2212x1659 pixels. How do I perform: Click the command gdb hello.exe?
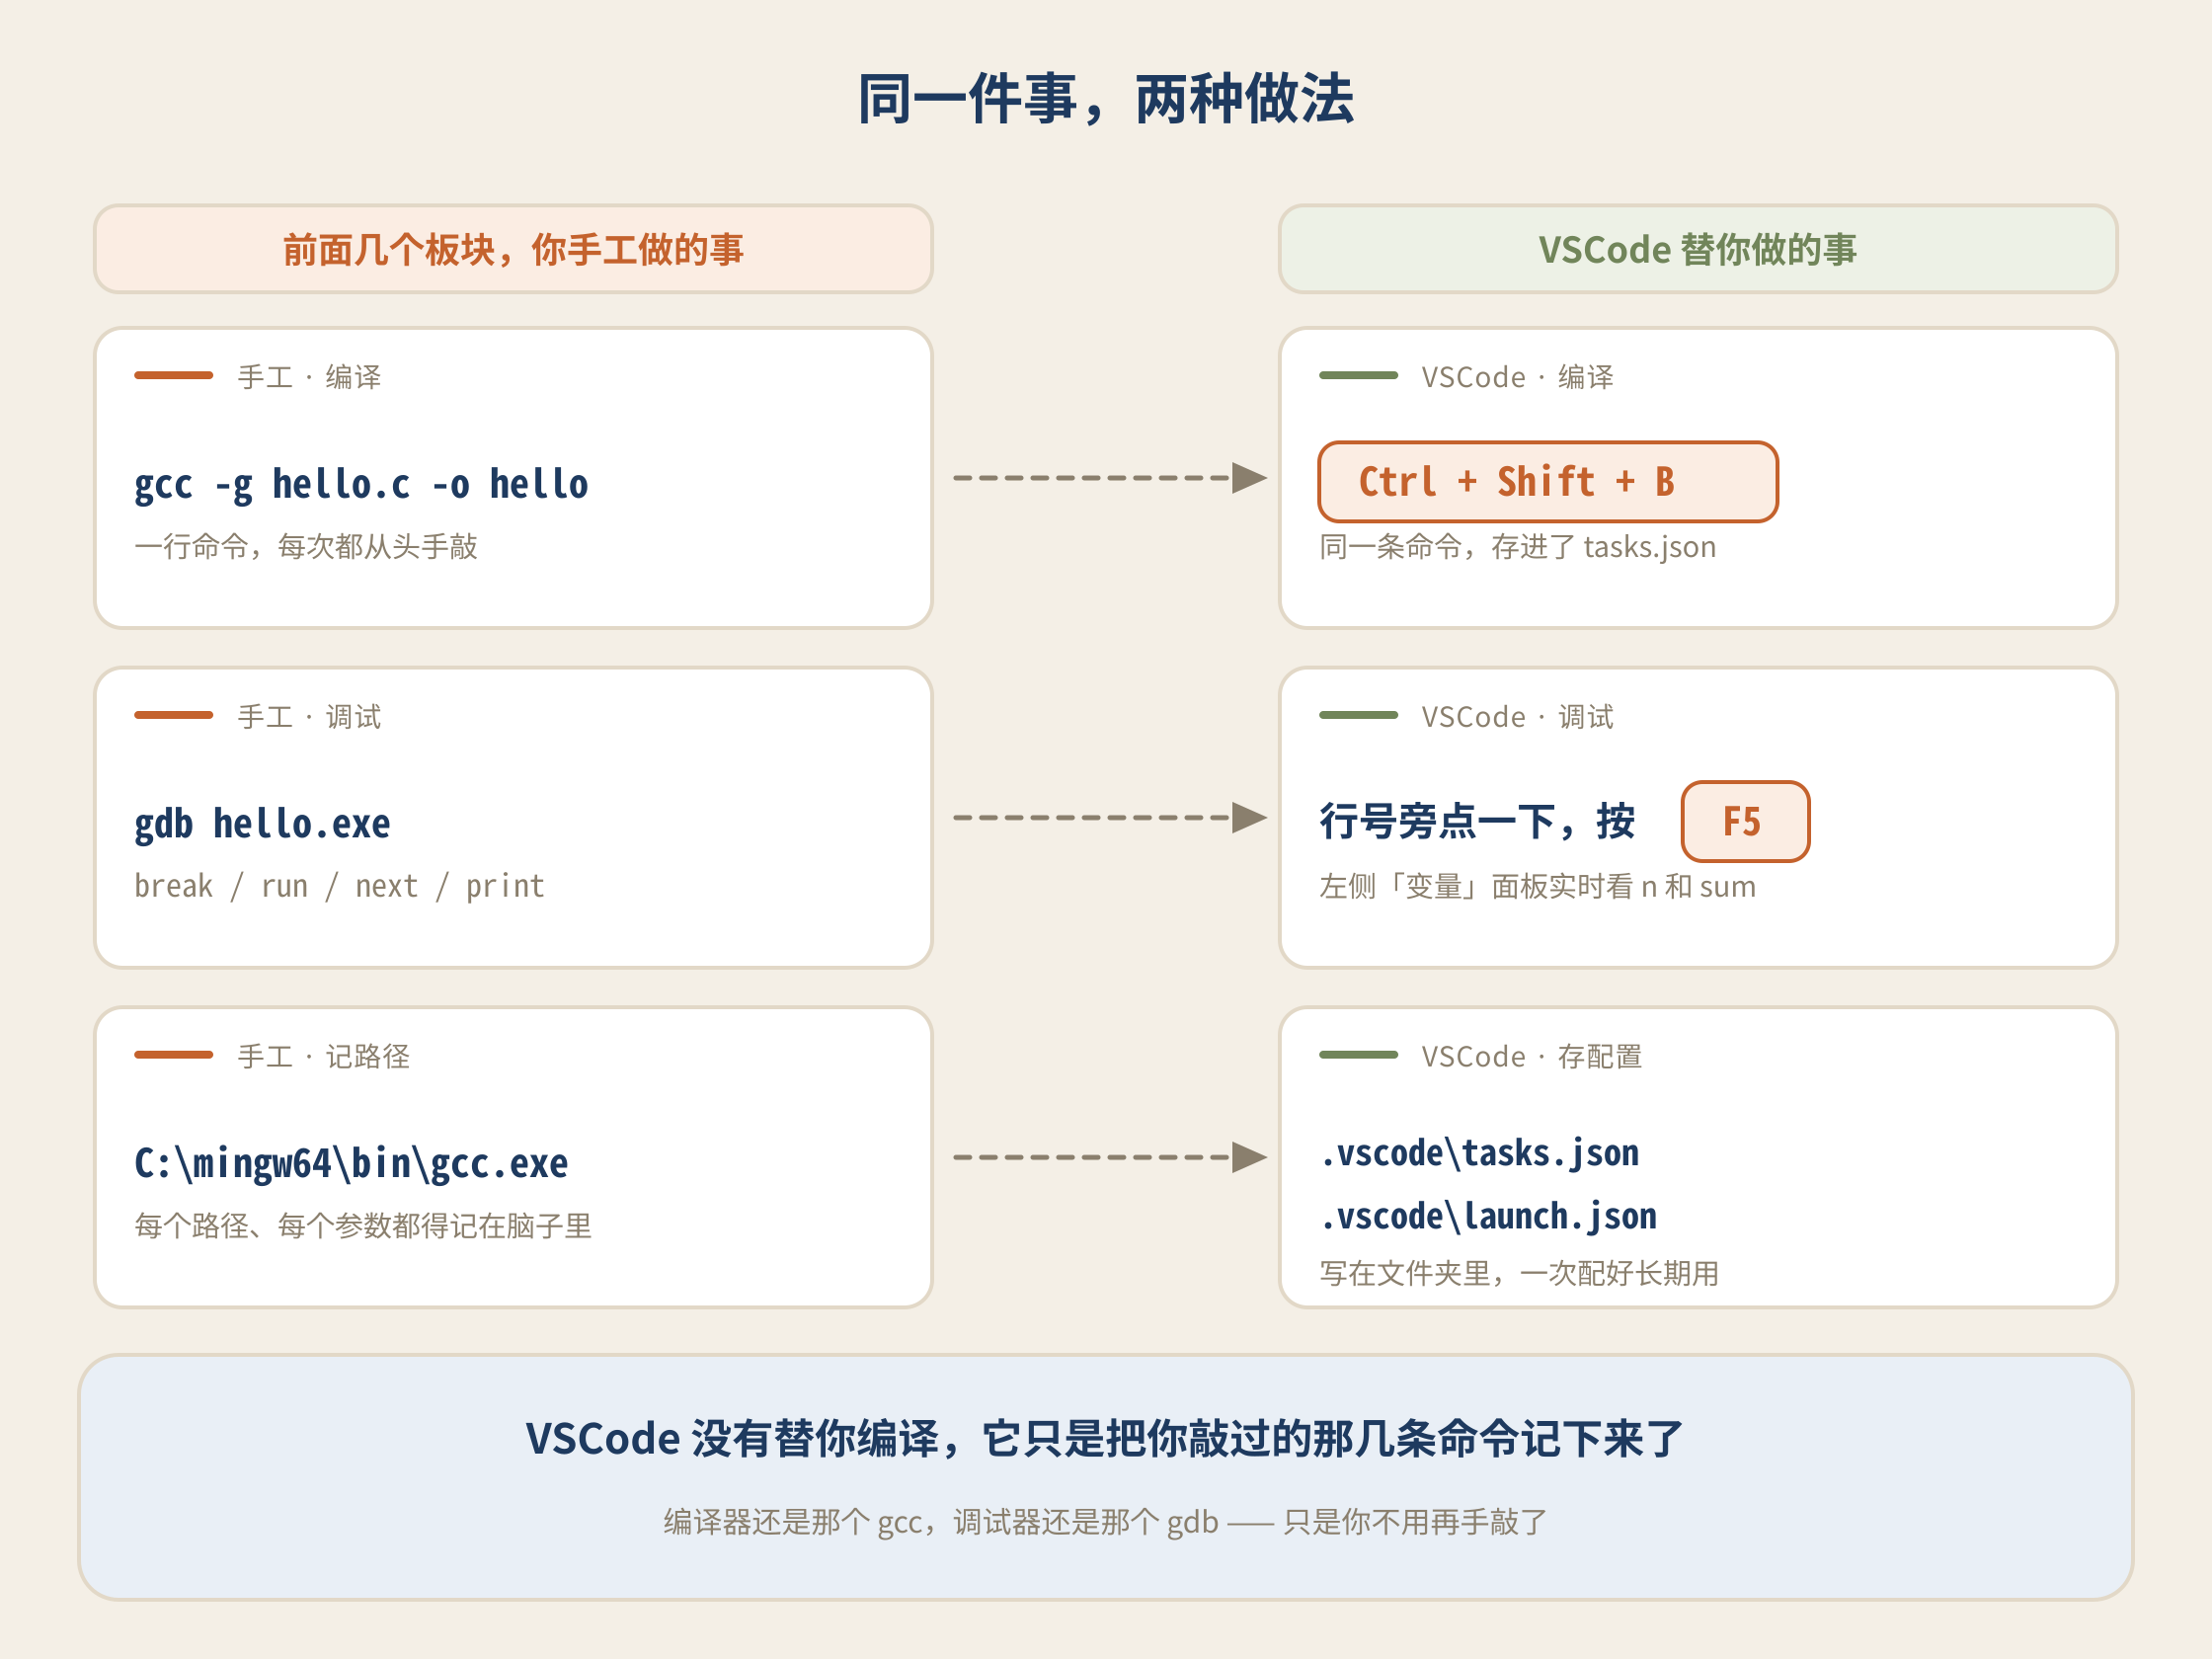[262, 825]
